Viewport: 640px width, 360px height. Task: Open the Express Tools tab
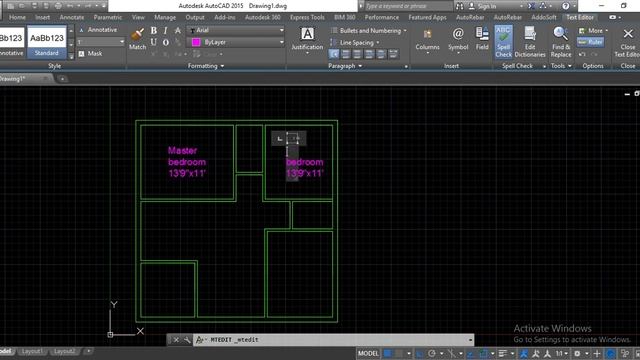tap(307, 17)
